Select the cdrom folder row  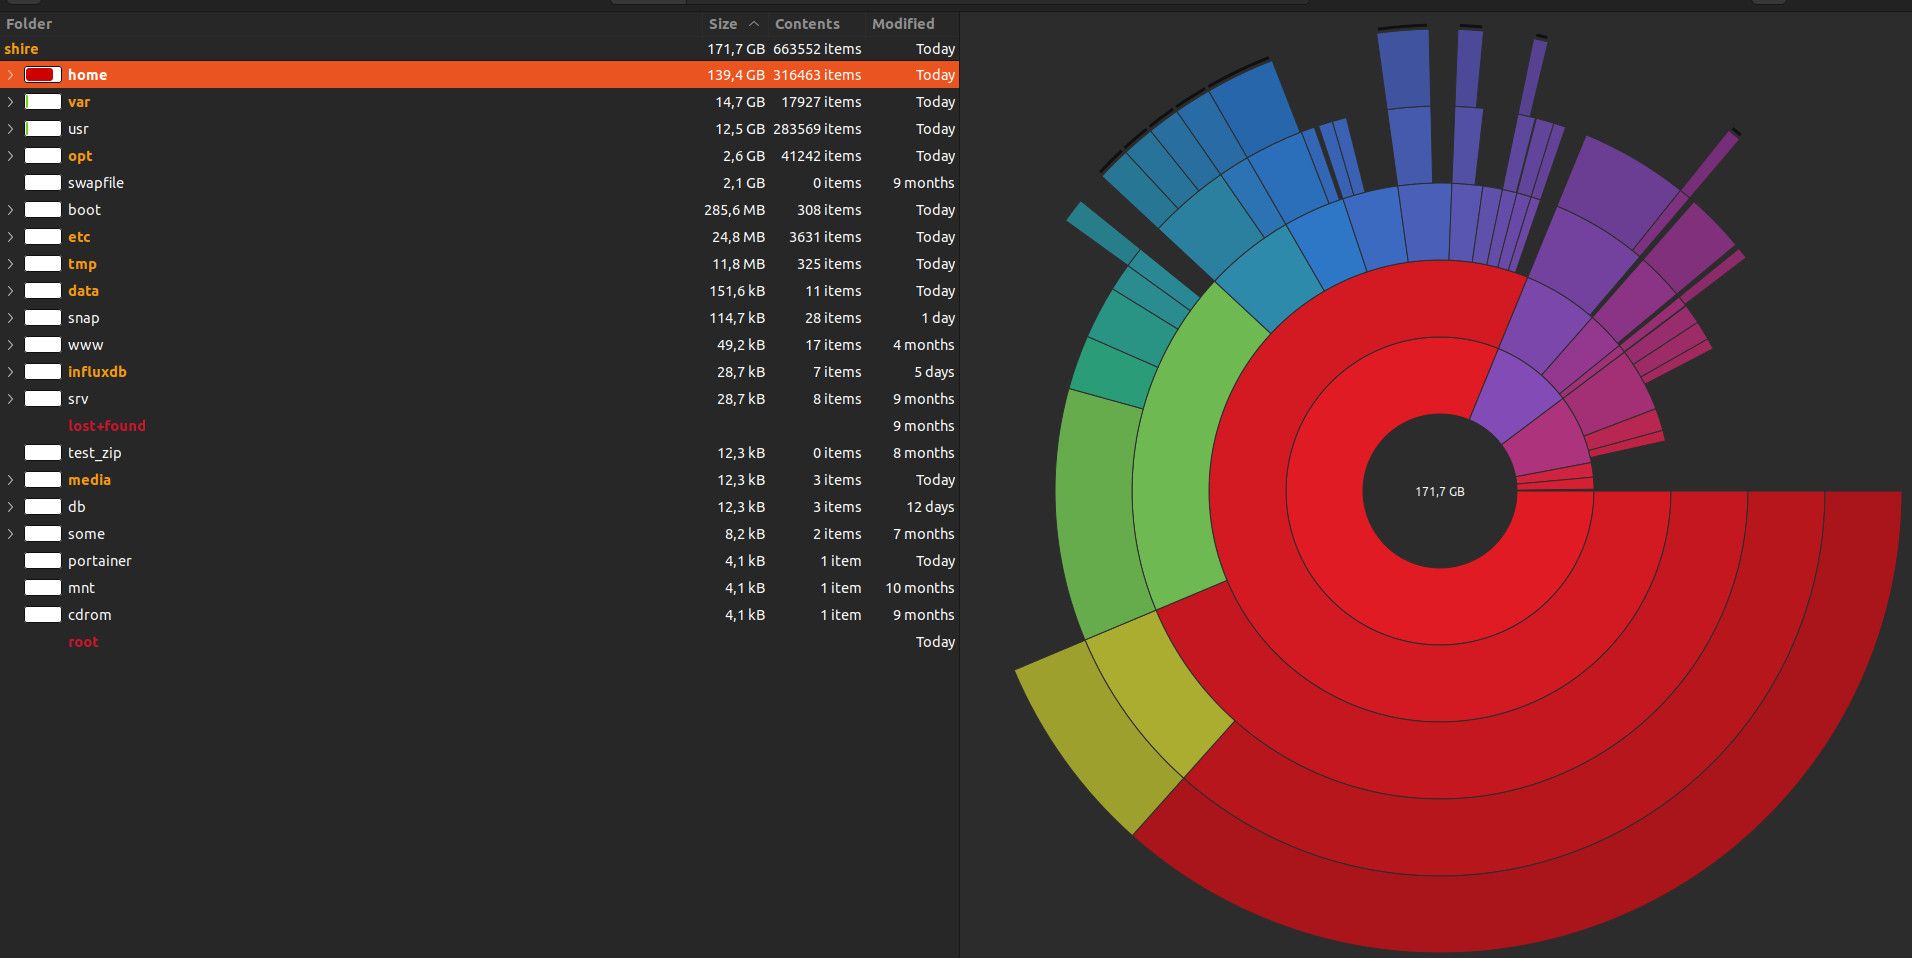[x=89, y=615]
